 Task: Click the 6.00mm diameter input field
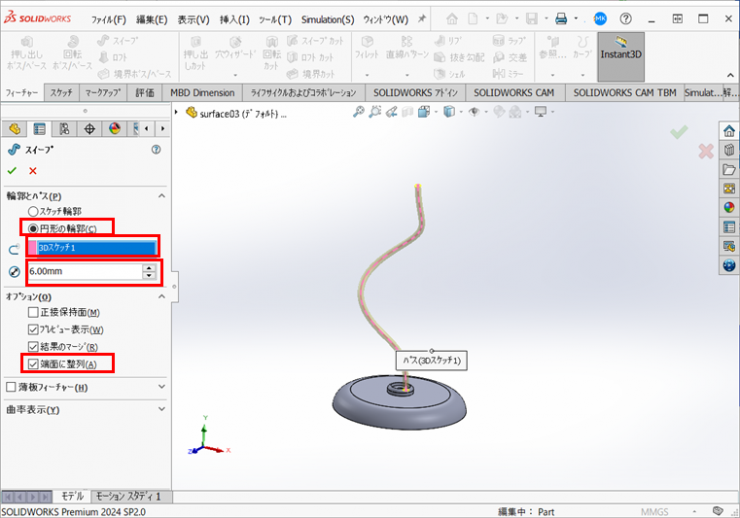click(x=84, y=271)
